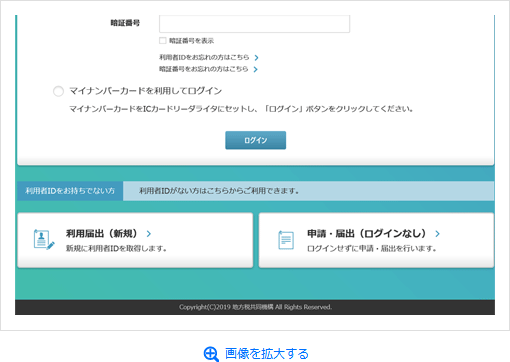Click マイナンバーカードをICカードリーダライタにセットし instruction text
This screenshot has width=510, height=362.
241,109
